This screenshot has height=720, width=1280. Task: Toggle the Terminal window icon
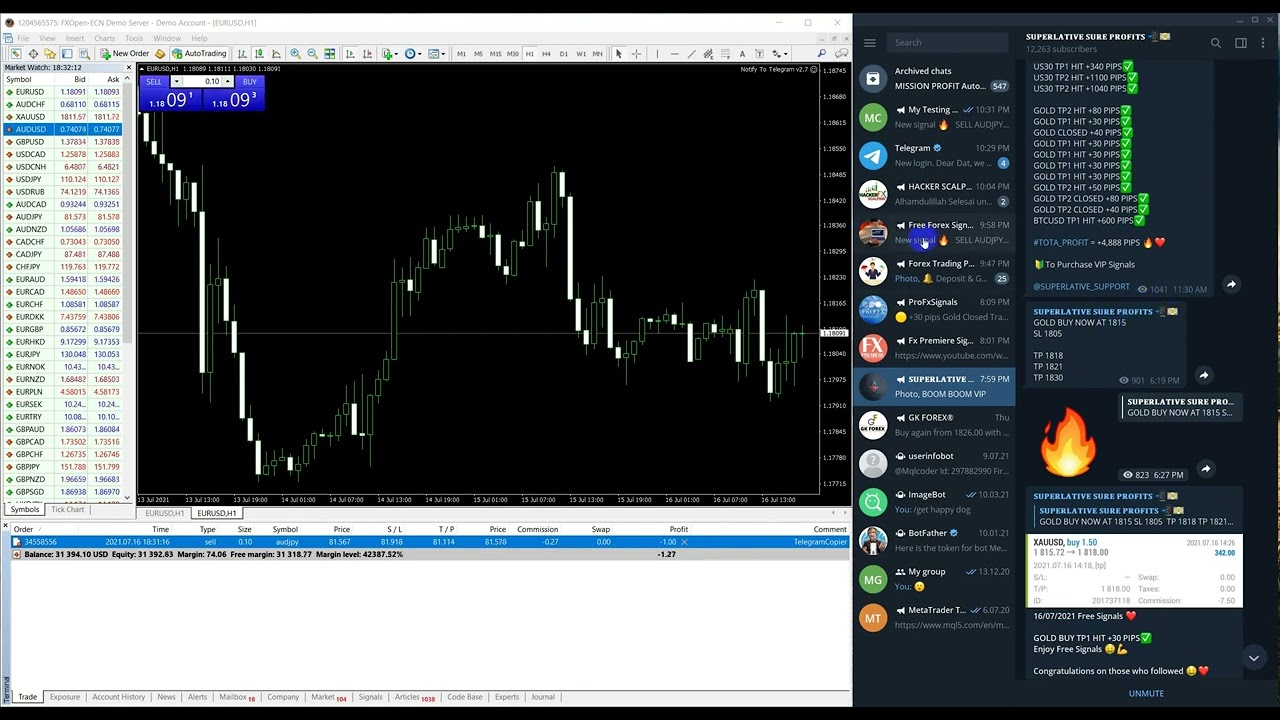click(x=67, y=53)
